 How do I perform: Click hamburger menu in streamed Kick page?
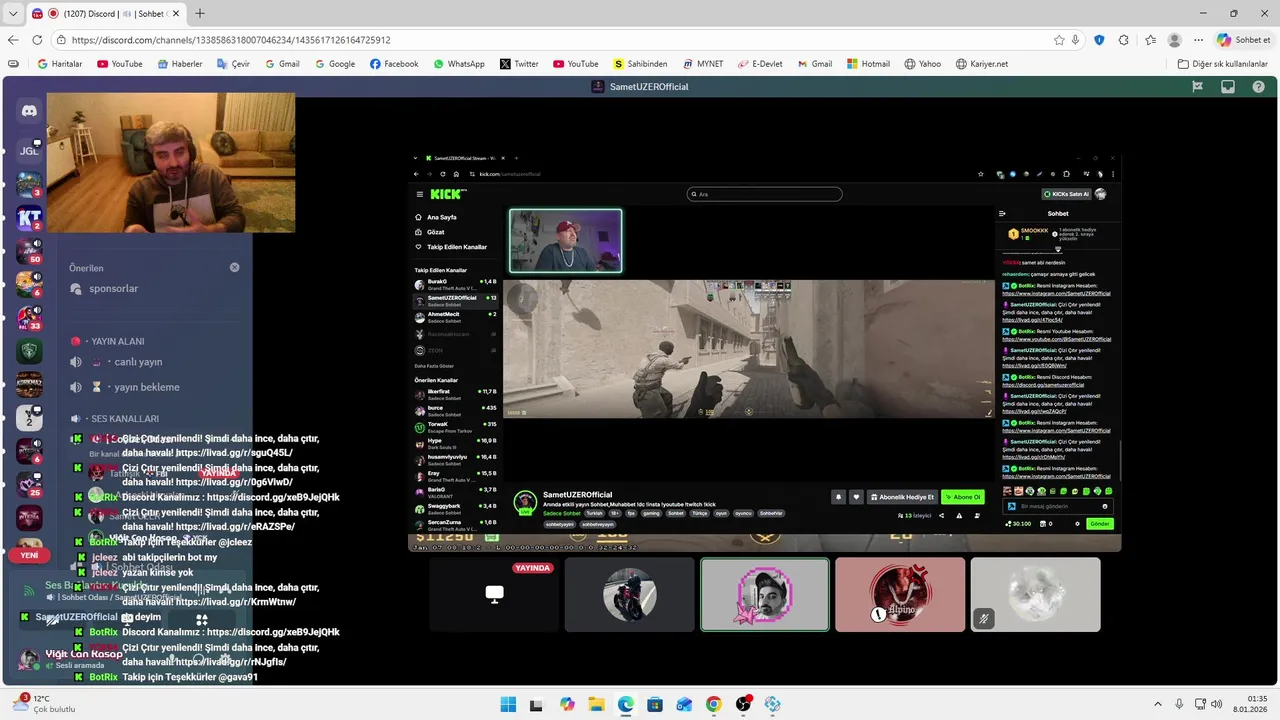coord(420,194)
